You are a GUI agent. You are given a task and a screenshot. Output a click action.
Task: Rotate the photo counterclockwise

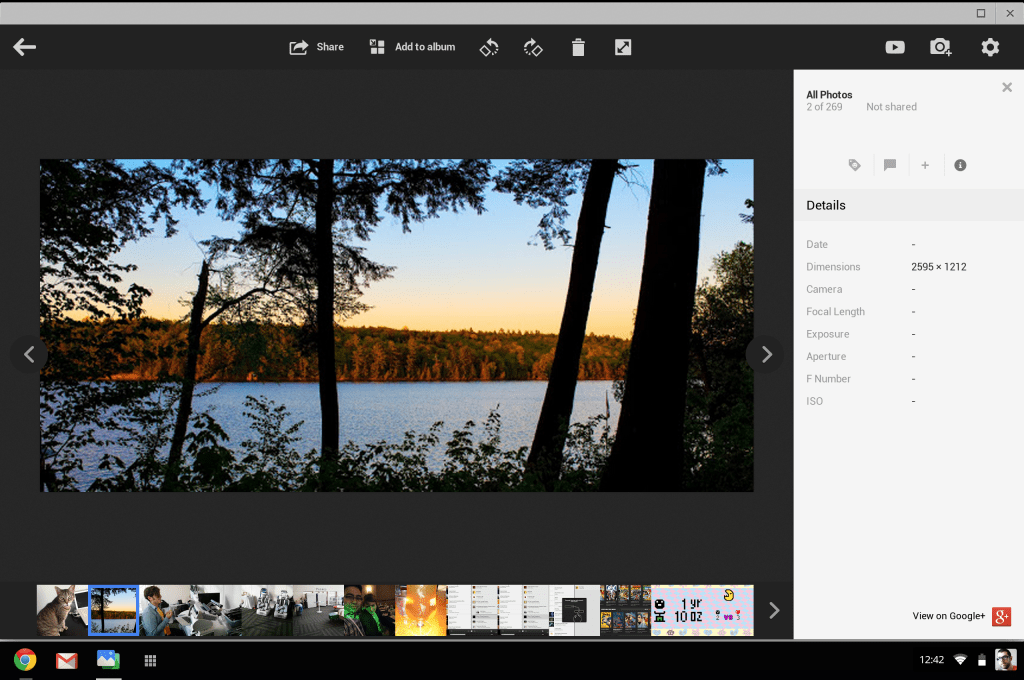pos(488,47)
